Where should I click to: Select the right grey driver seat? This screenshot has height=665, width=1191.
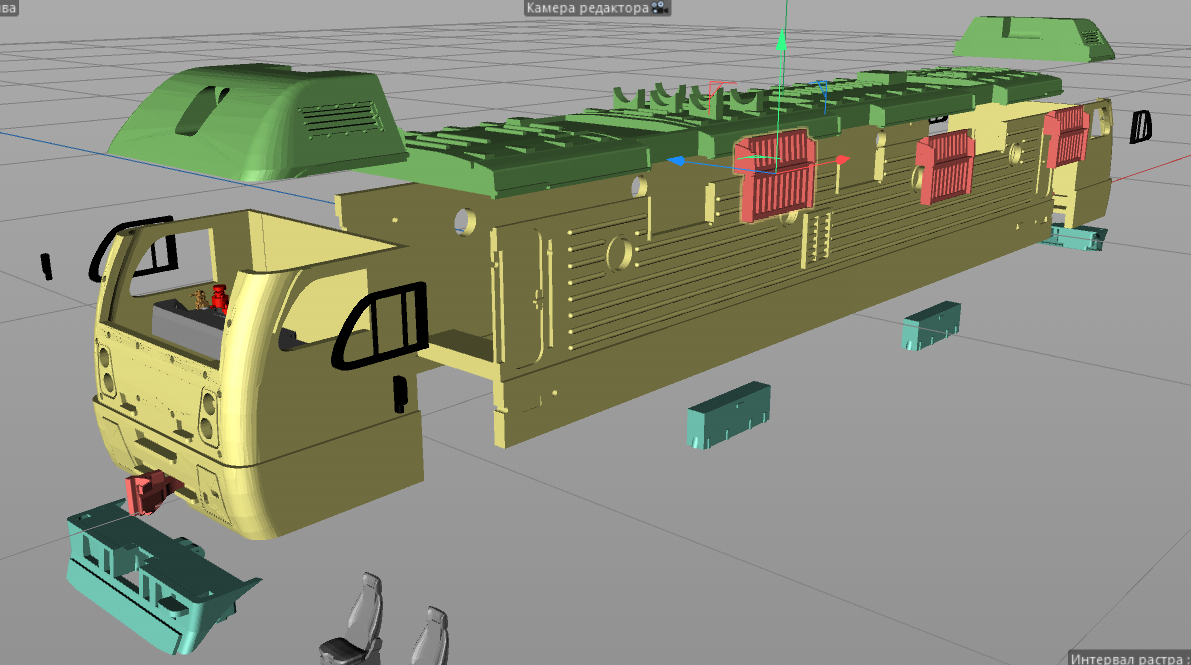(x=429, y=637)
